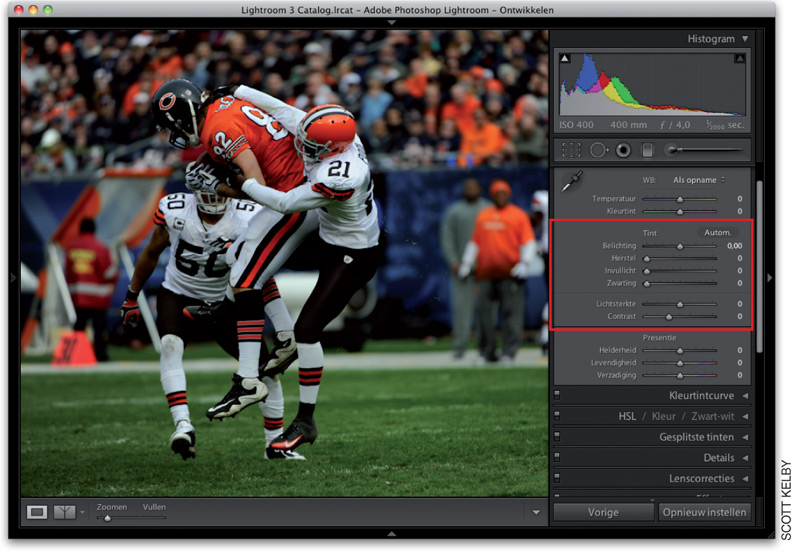Select the Red Eye Correction tool

[623, 150]
